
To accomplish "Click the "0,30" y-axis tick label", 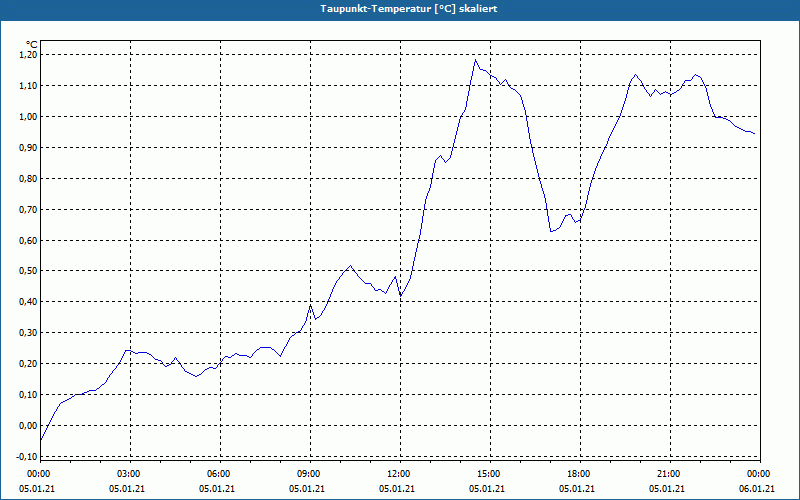I will (30, 333).
